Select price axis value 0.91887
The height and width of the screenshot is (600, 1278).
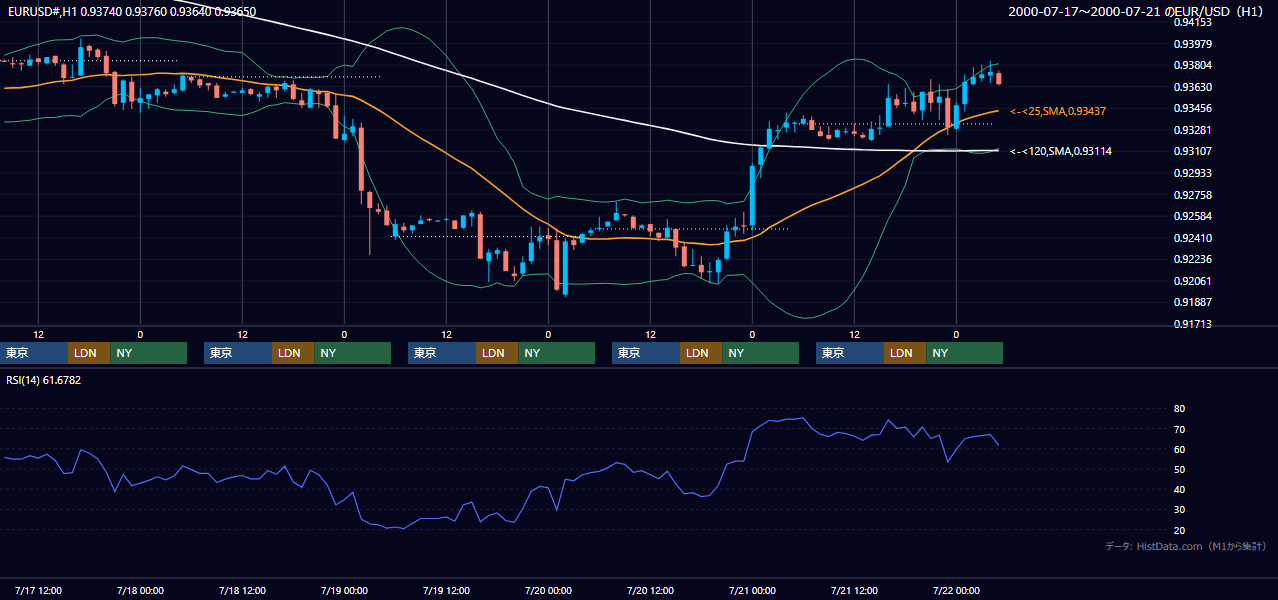coord(1193,302)
